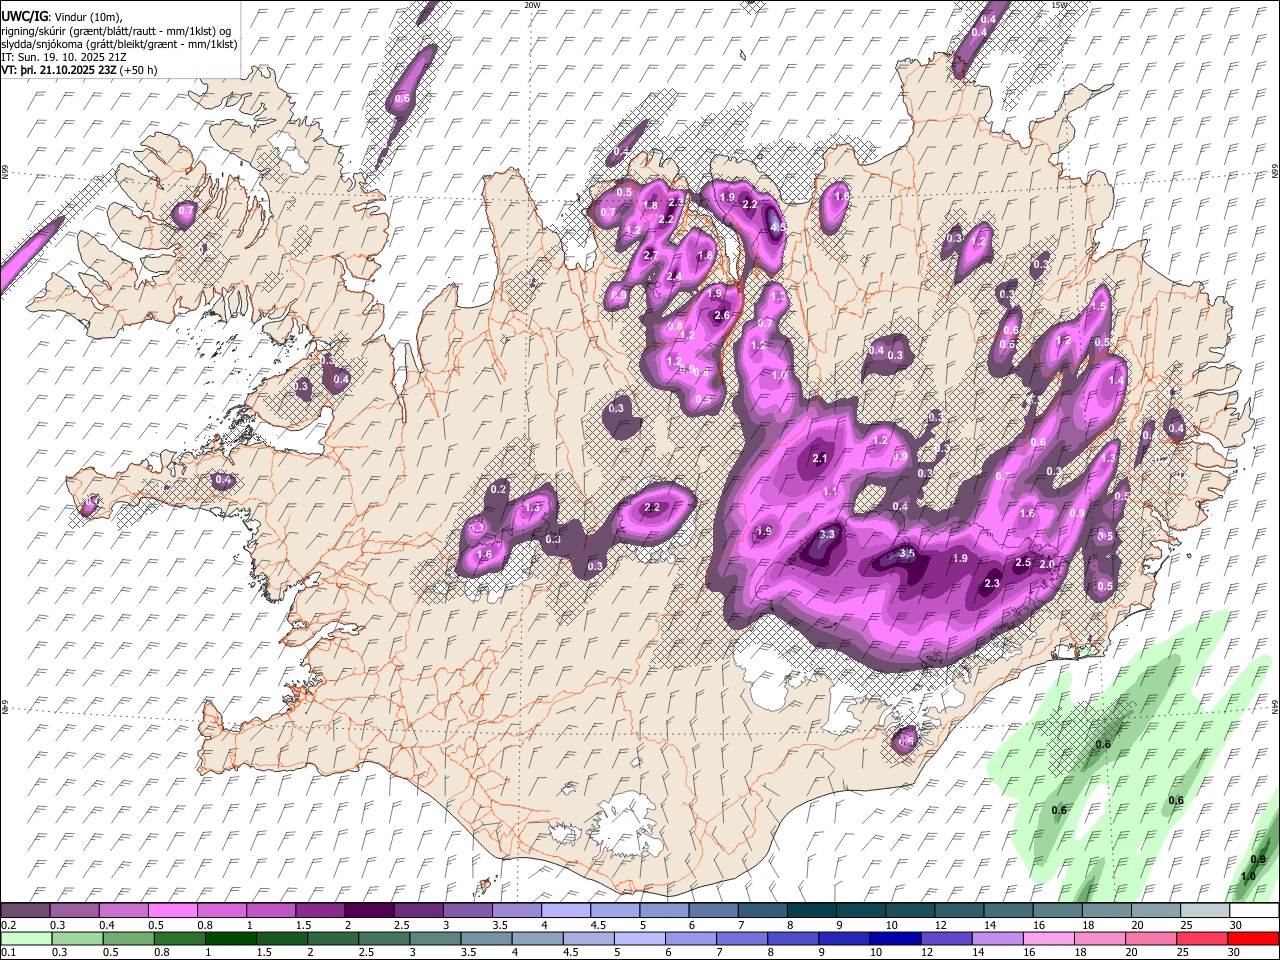Select the upper legend swatch starting at 0.8
The height and width of the screenshot is (960, 1280).
(x=221, y=911)
